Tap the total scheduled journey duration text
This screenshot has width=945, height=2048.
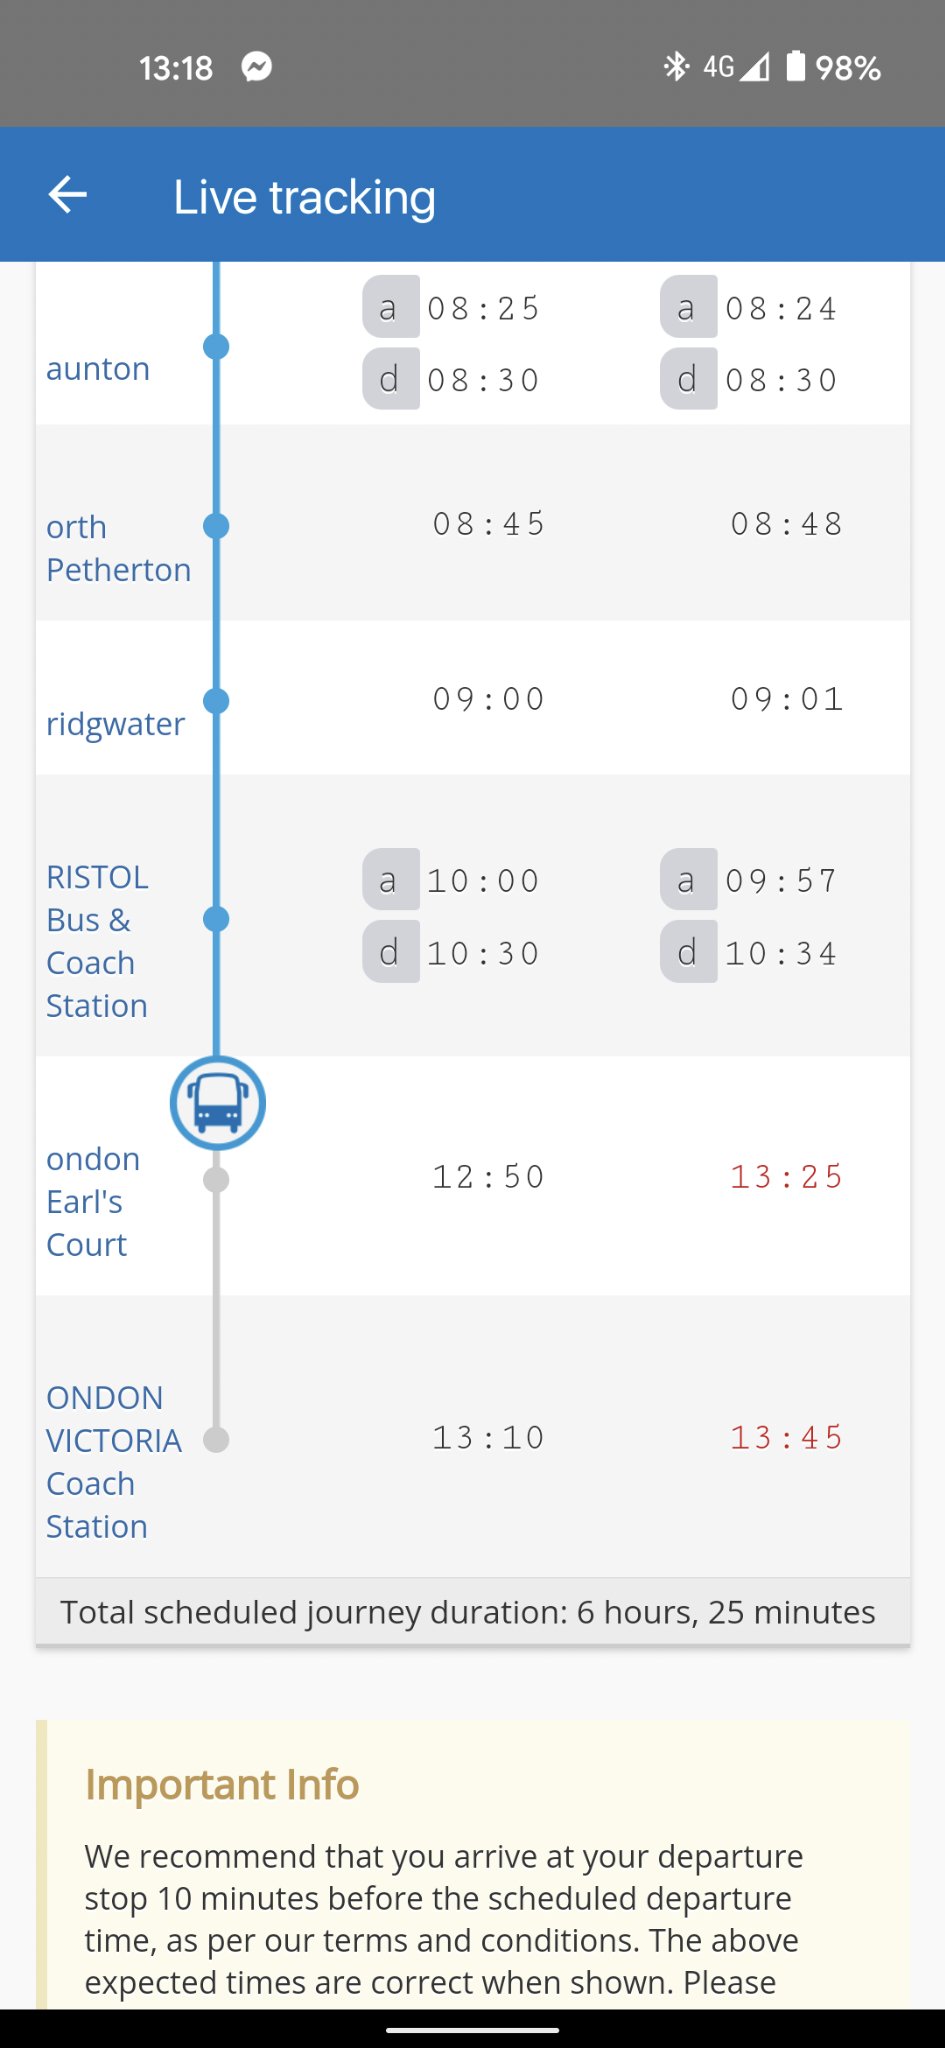[467, 1612]
